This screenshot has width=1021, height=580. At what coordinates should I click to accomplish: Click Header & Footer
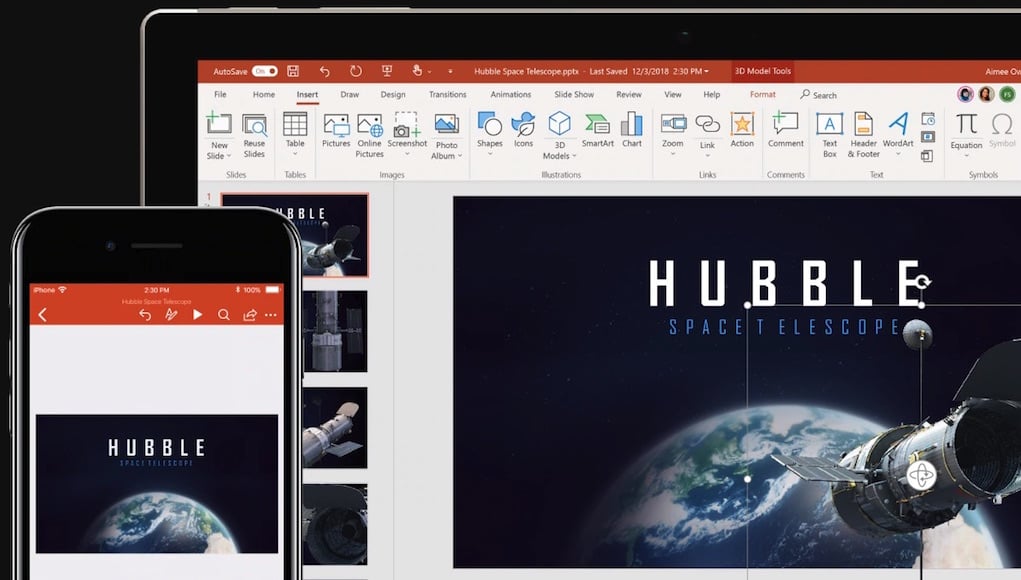863,135
